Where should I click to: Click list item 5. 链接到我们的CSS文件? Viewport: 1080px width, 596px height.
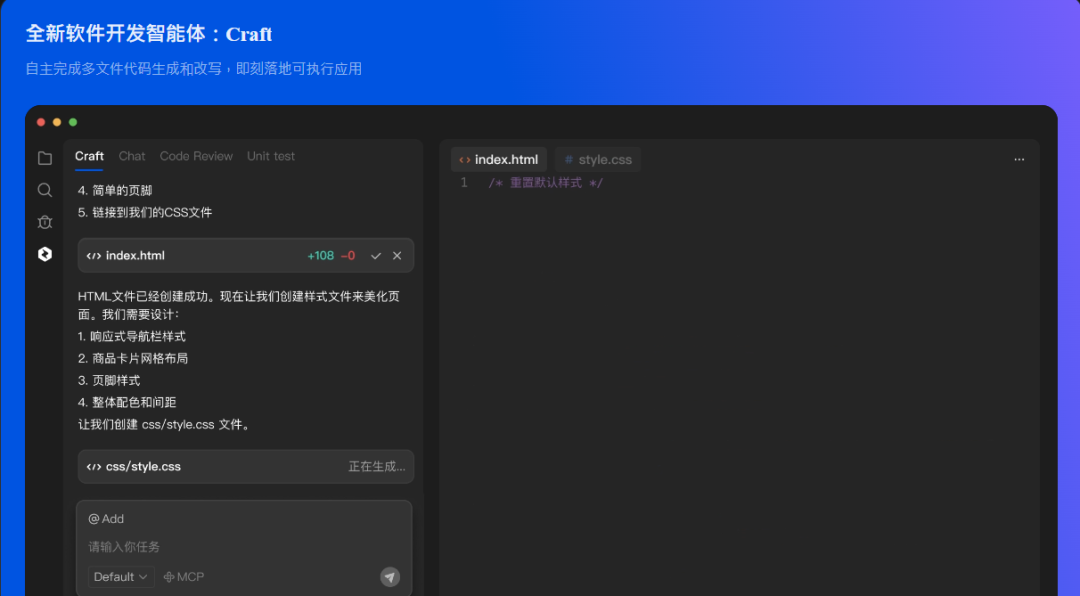pos(145,212)
